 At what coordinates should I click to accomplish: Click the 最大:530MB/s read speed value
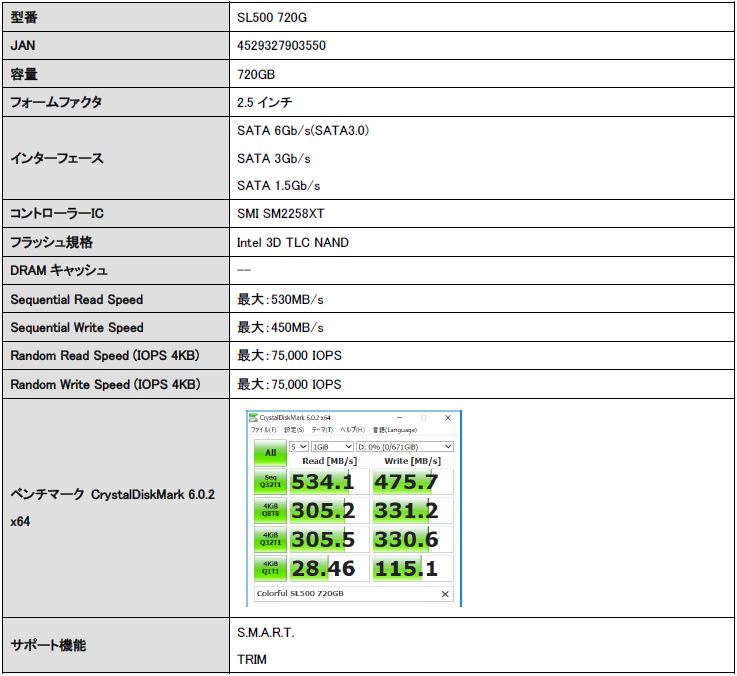pyautogui.click(x=280, y=299)
